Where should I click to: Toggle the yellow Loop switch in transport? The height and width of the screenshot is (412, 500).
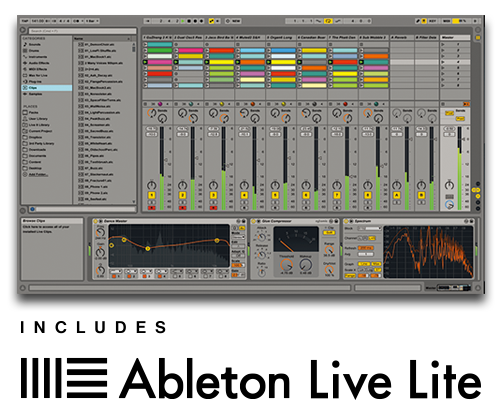click(x=328, y=21)
